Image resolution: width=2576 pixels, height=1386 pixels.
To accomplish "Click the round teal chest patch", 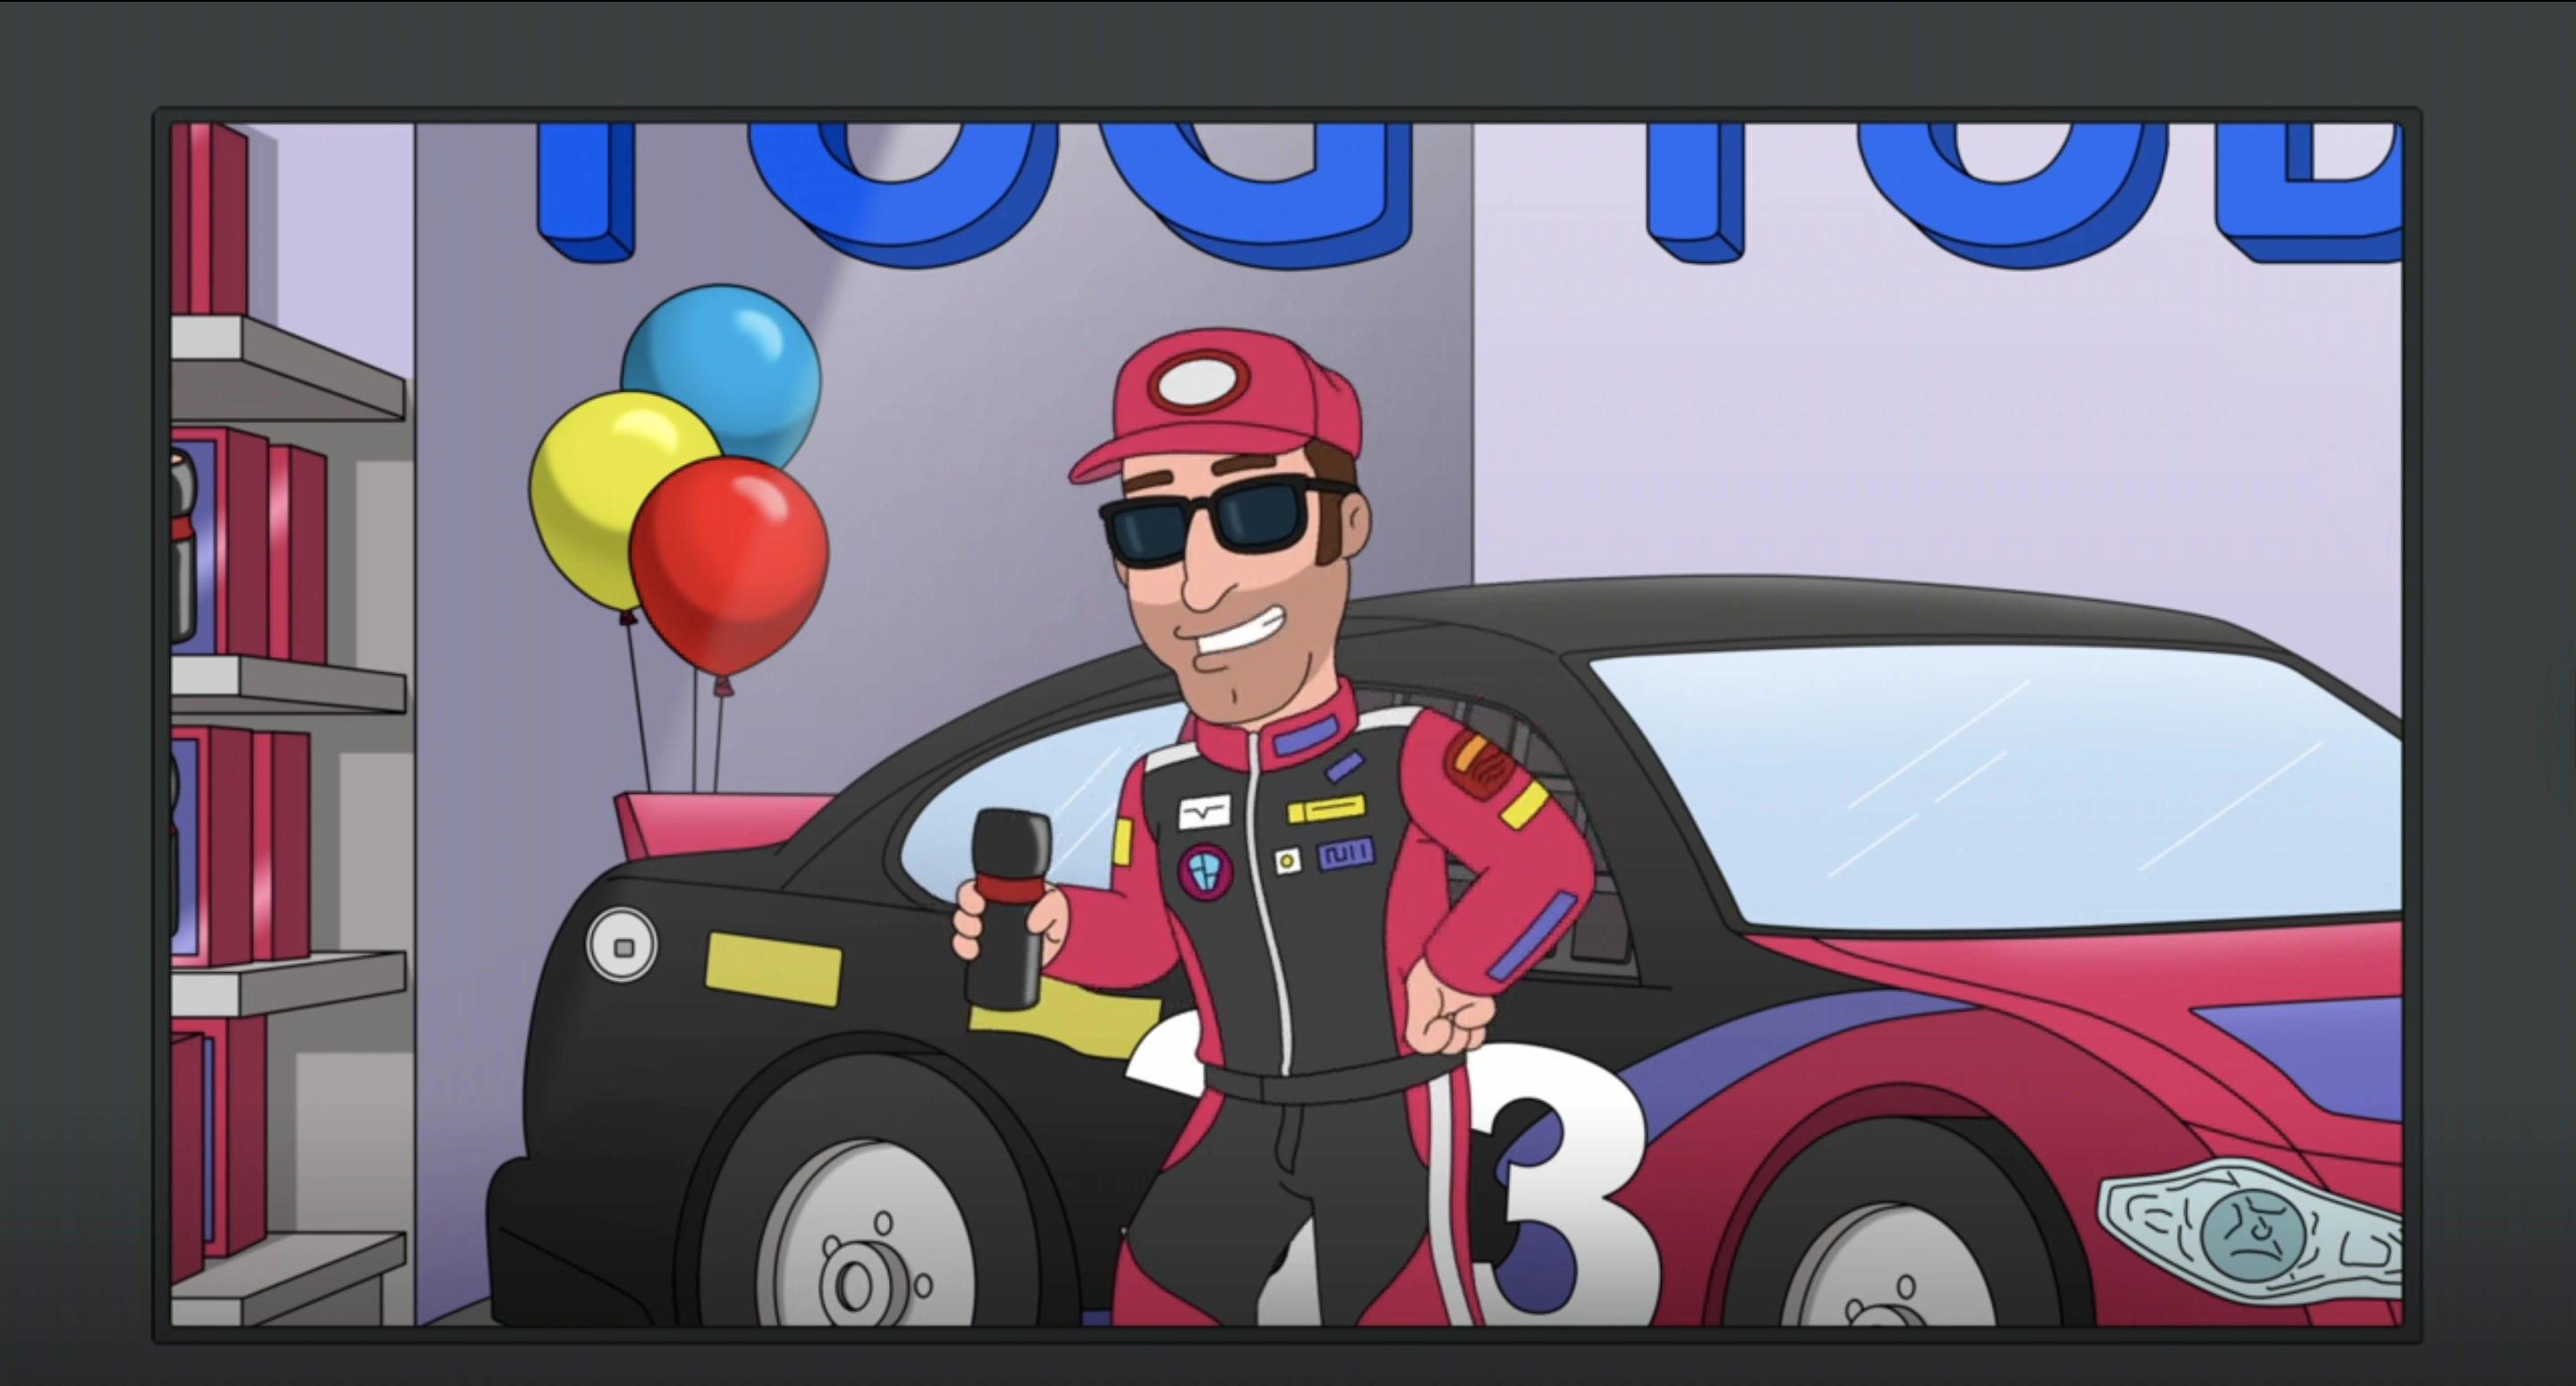I will click(x=1205, y=870).
